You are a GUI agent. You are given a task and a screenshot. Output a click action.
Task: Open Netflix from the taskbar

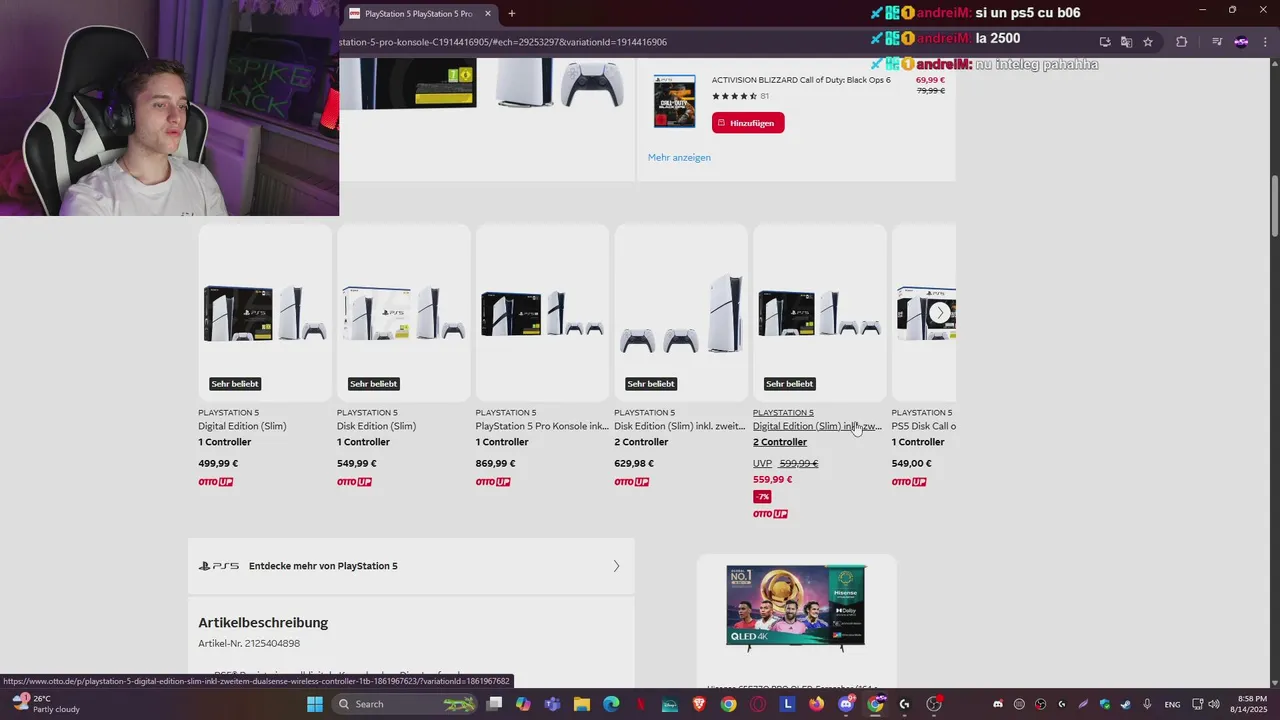(x=641, y=704)
